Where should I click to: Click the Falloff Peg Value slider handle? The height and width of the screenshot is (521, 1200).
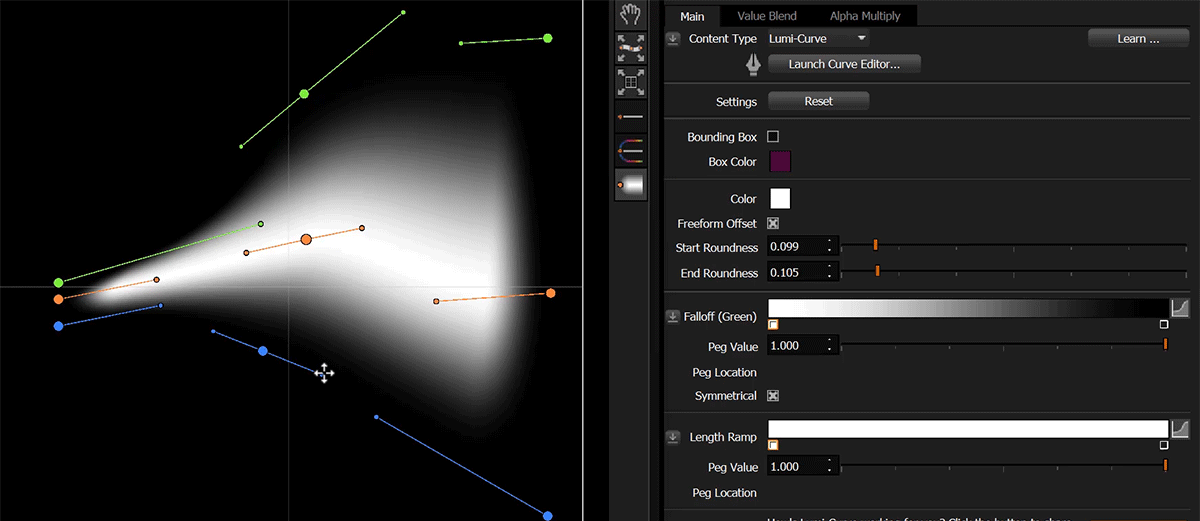[x=1165, y=345]
